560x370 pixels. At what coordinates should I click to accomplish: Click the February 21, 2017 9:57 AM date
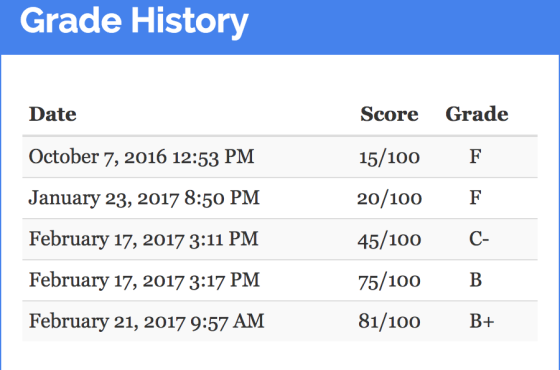click(x=146, y=321)
